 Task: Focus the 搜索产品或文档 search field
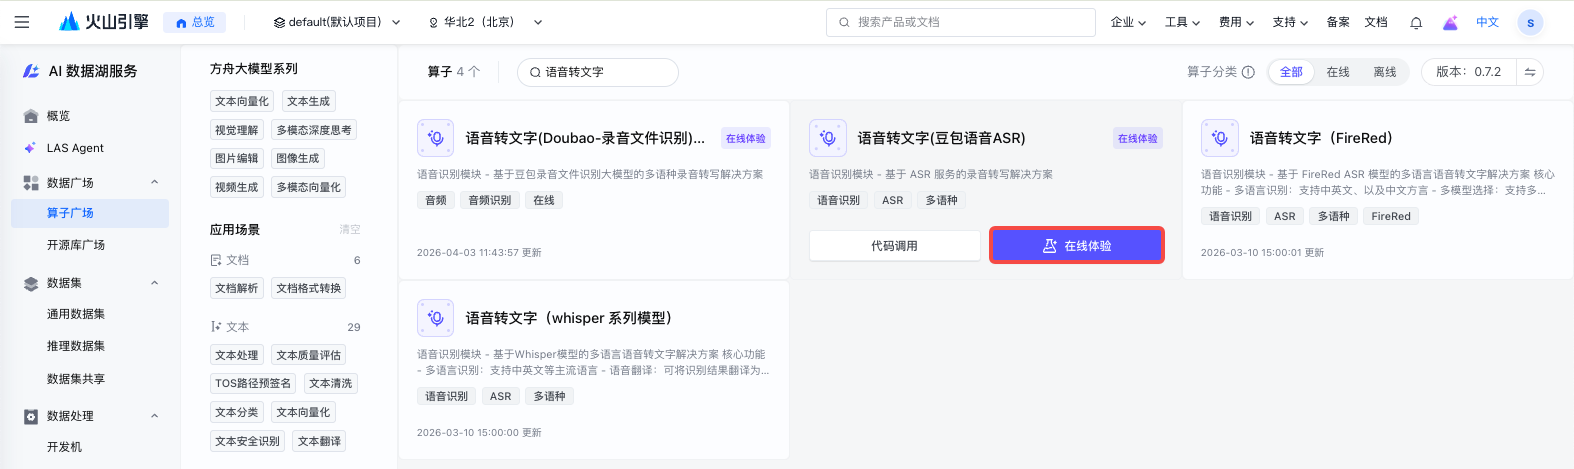coord(961,22)
